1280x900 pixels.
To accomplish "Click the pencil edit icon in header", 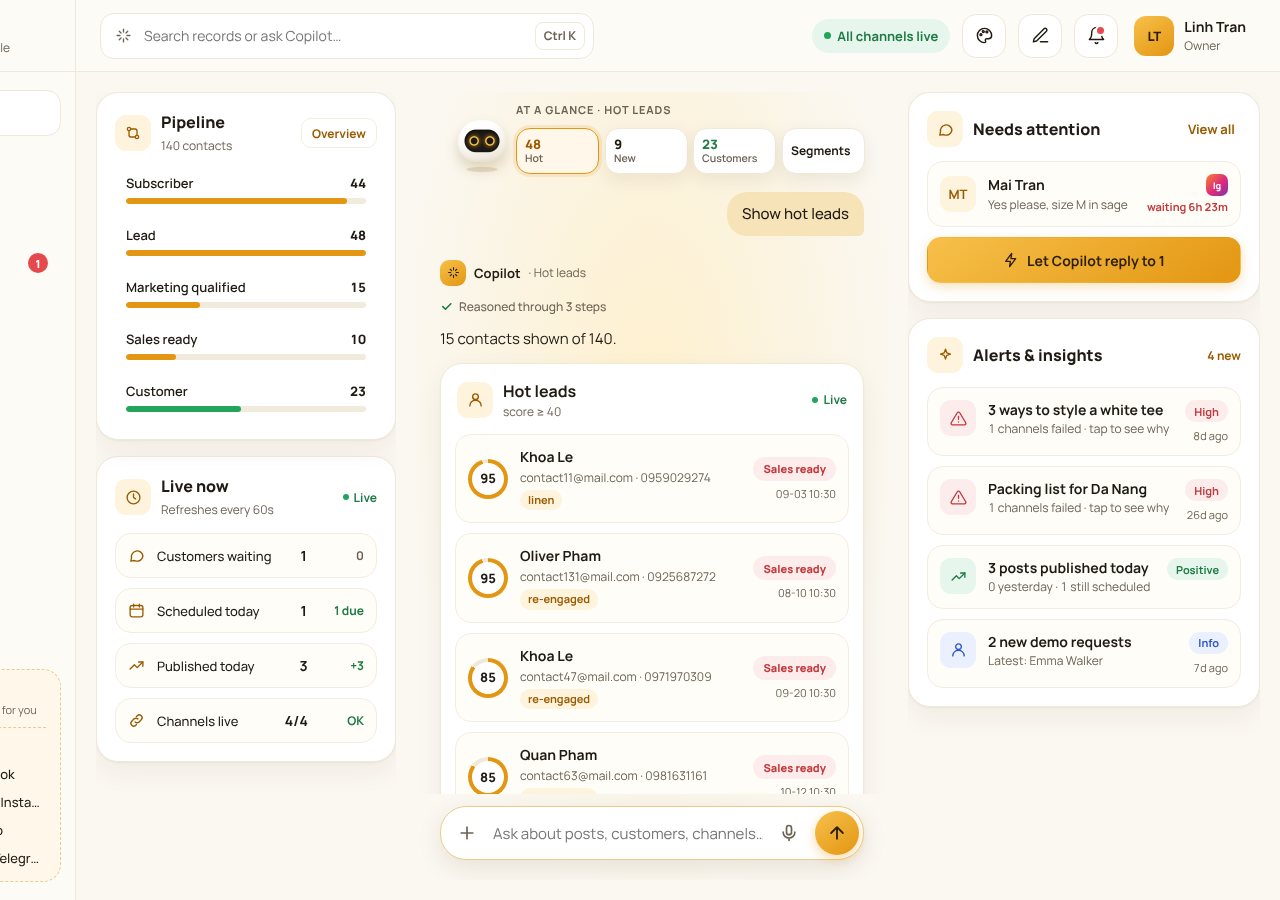I will (x=1040, y=36).
